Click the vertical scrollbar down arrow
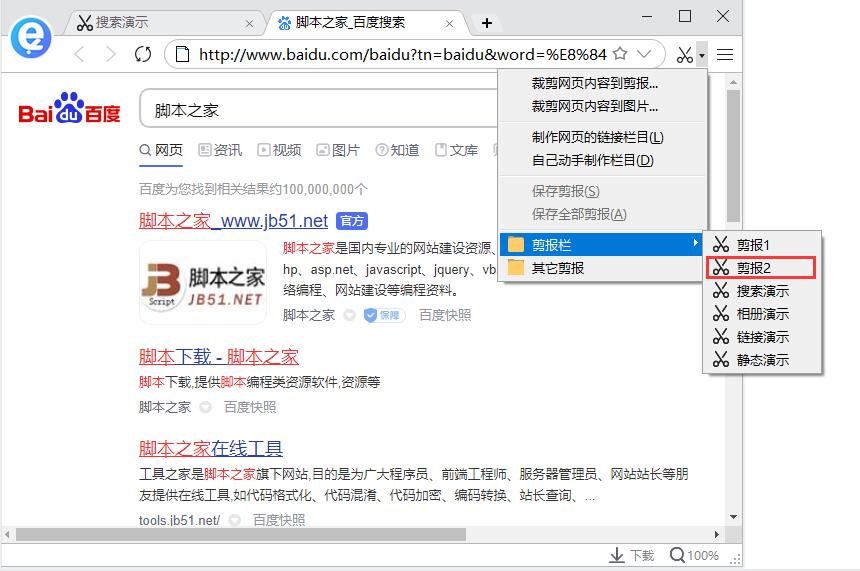The width and height of the screenshot is (860, 571). click(x=733, y=517)
